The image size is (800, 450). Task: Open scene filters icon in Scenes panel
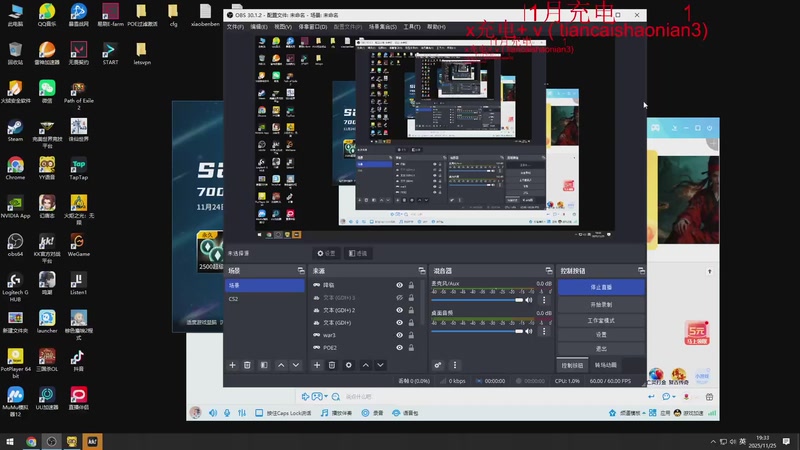tap(264, 365)
